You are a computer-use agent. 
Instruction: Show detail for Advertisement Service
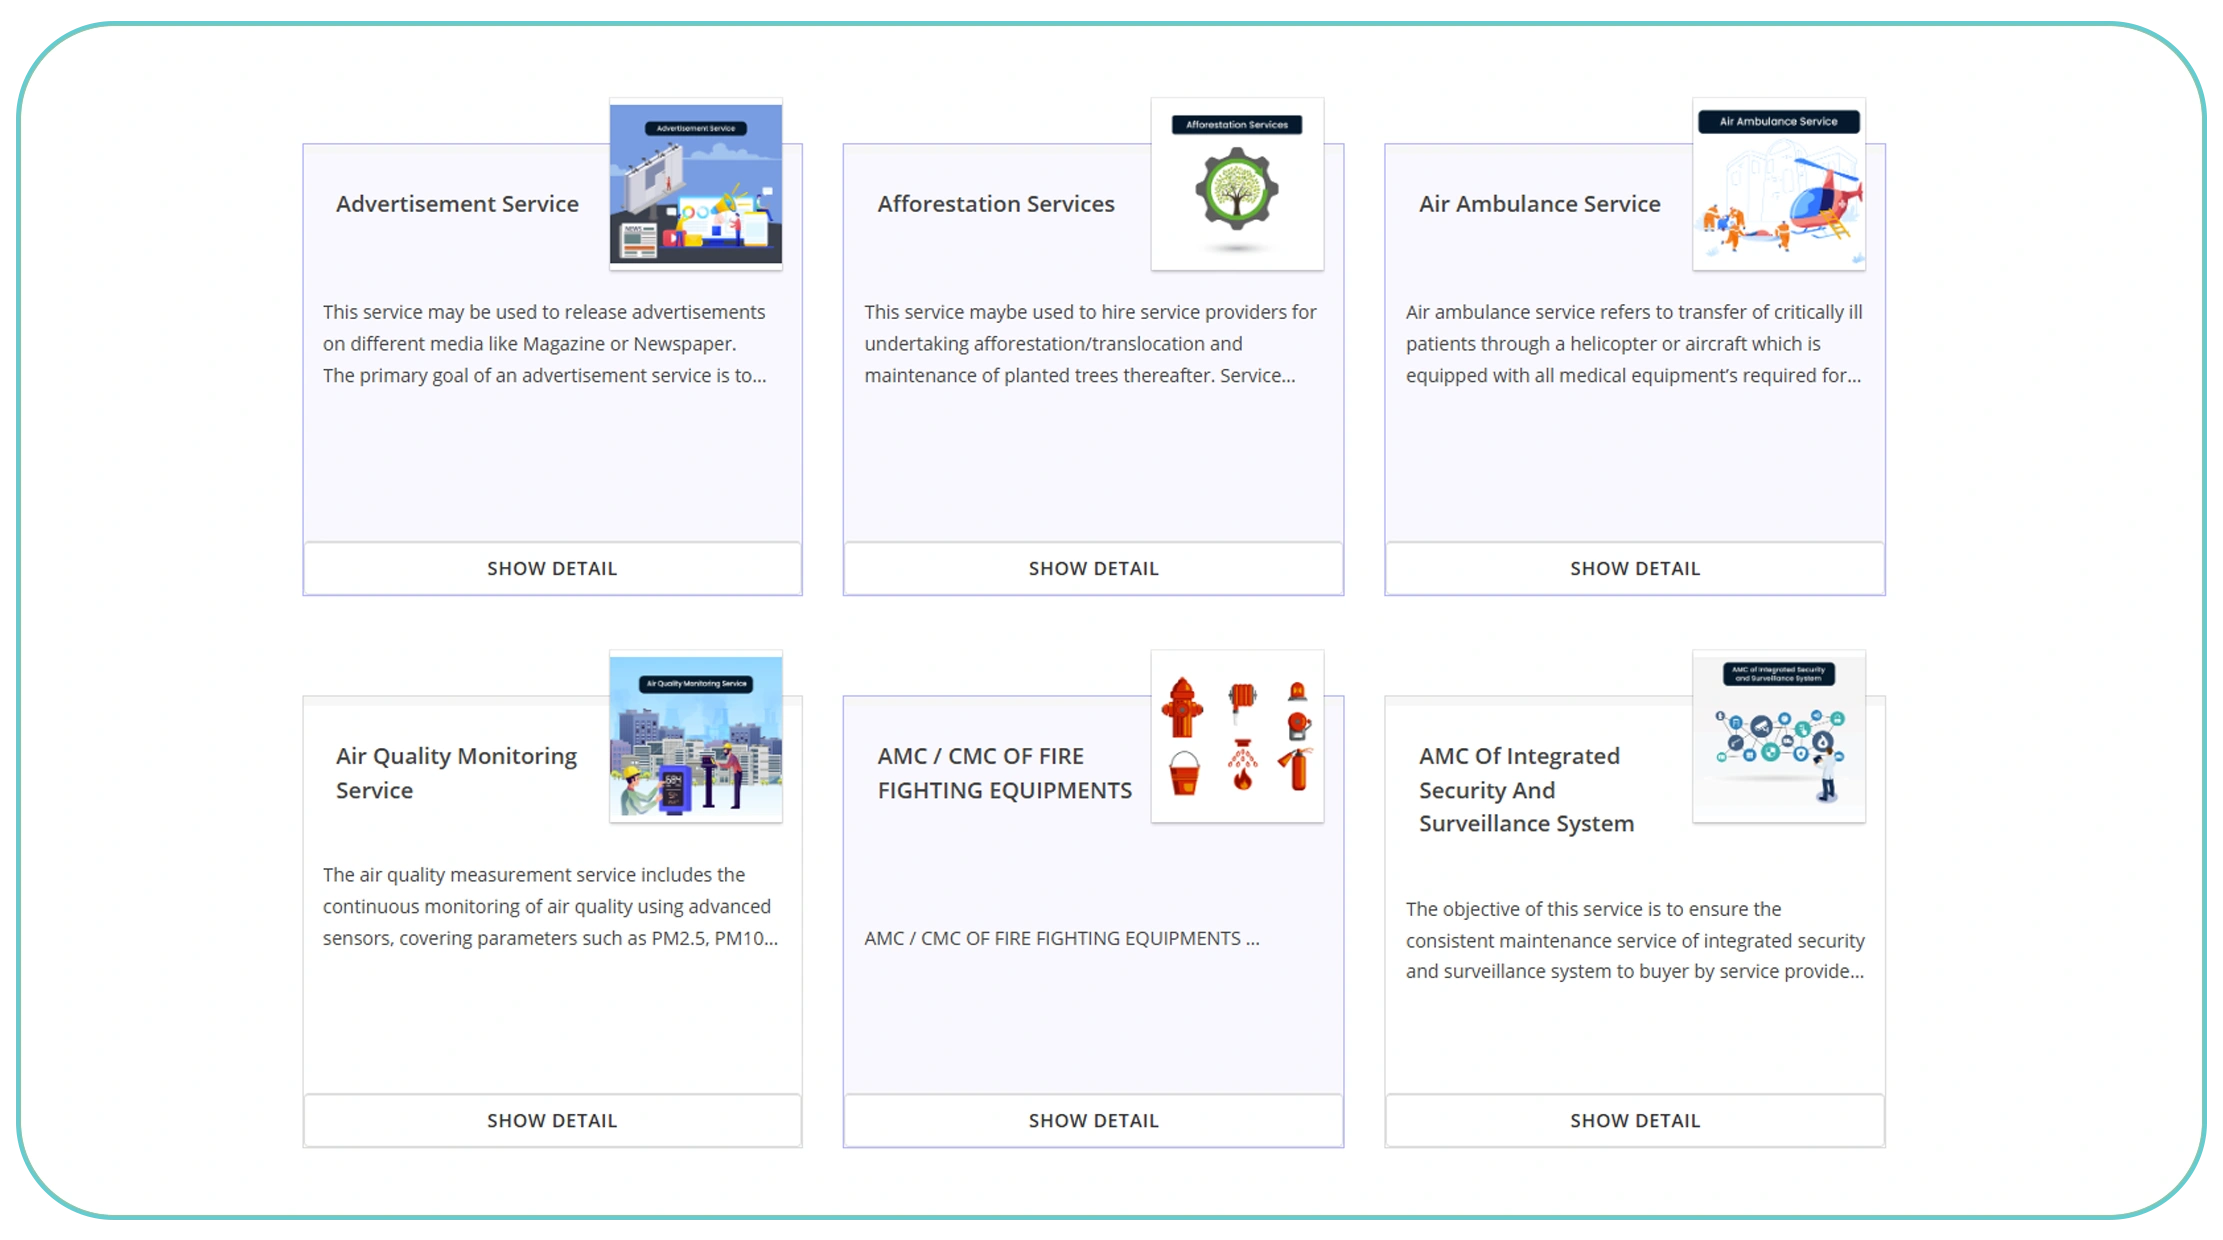[x=552, y=568]
